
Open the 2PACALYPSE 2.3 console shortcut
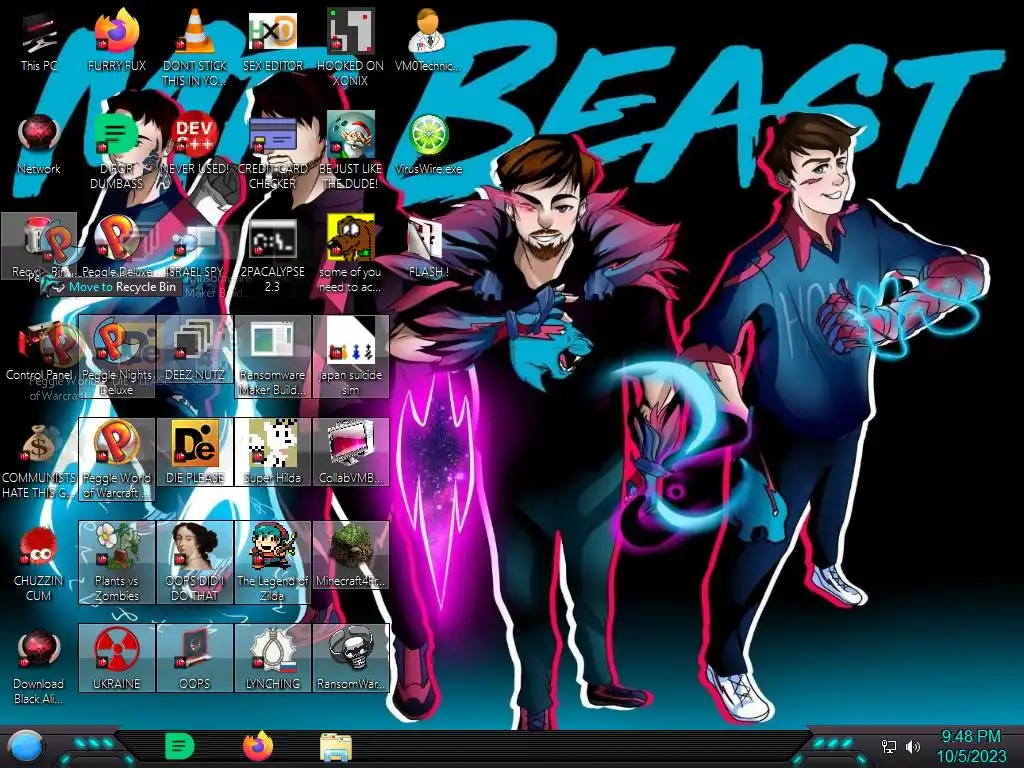point(272,255)
